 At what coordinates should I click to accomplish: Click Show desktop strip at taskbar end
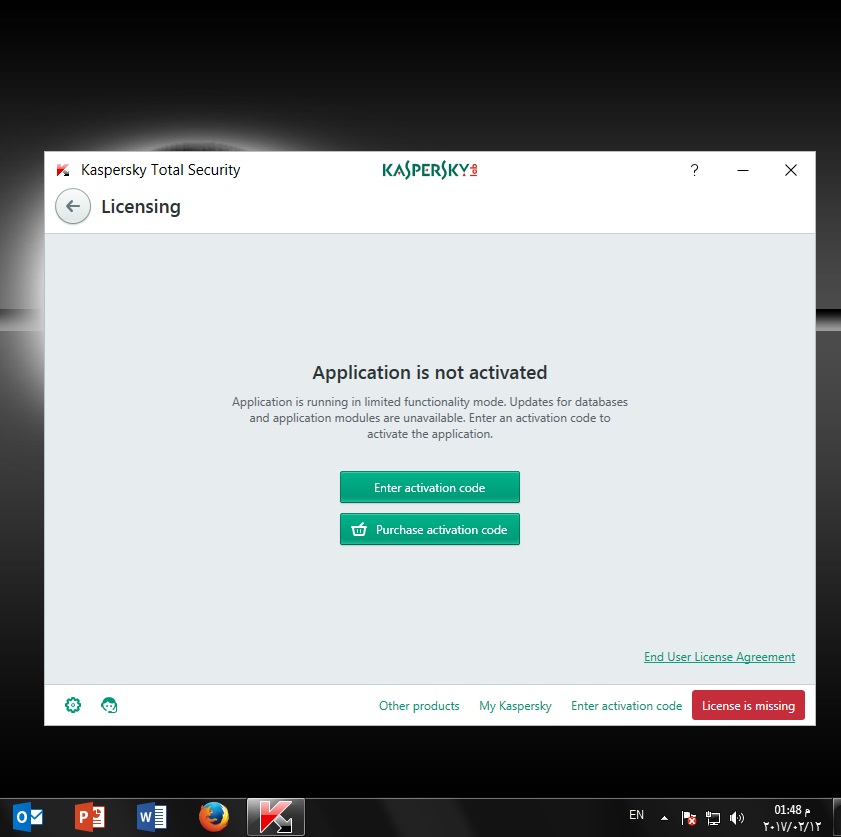tap(837, 817)
